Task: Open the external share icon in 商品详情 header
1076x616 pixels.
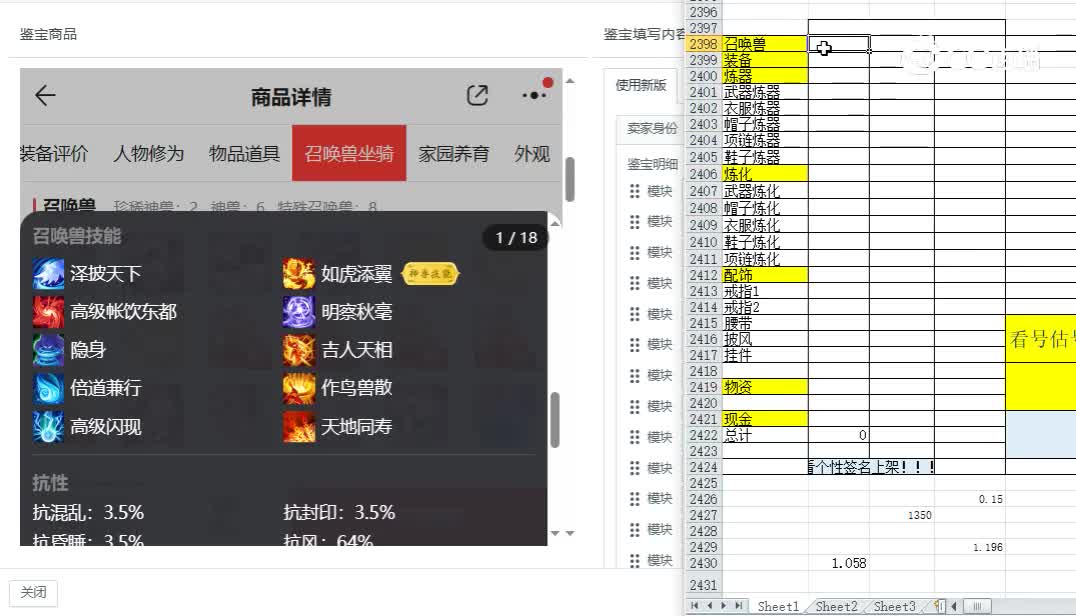Action: click(477, 95)
